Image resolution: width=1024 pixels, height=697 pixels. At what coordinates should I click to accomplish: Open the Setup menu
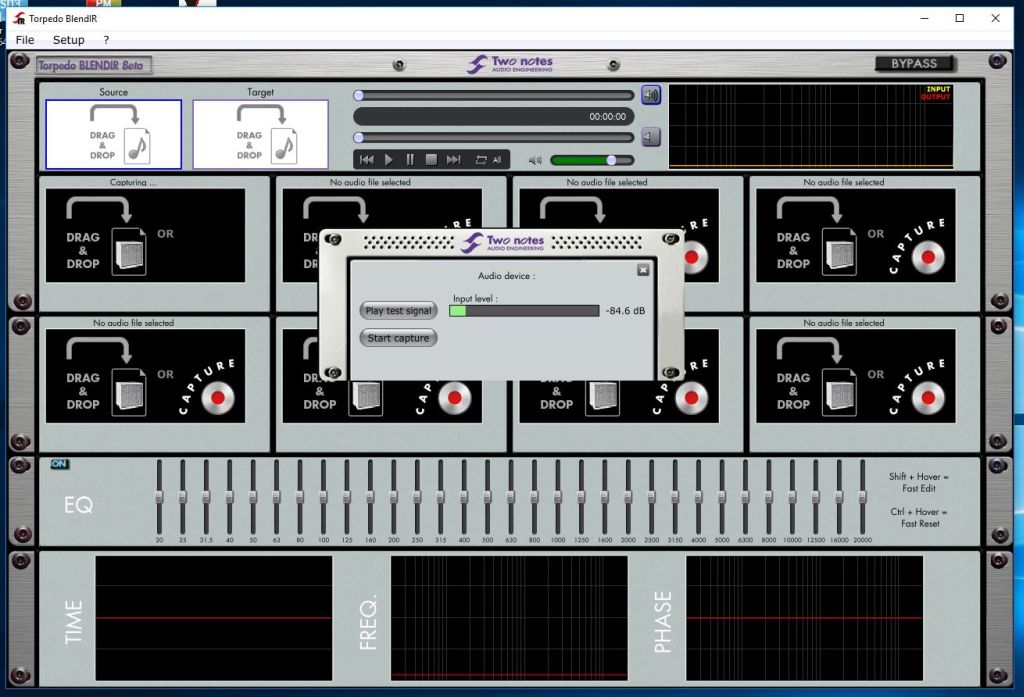69,40
